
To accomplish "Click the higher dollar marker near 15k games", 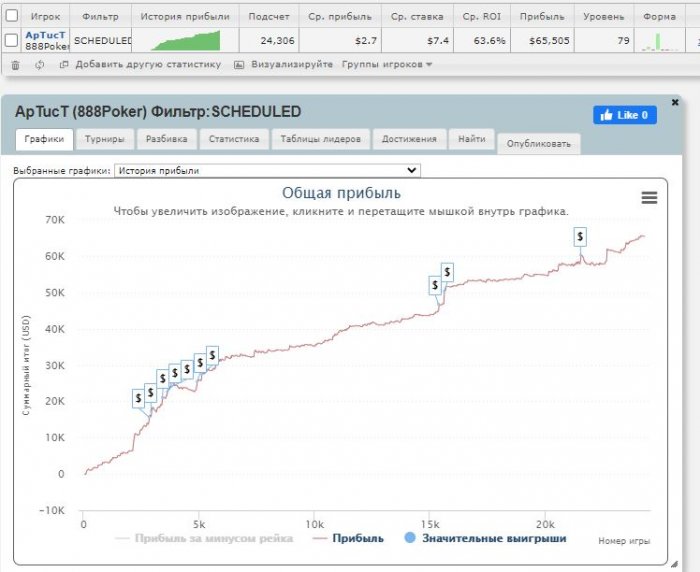I will 447,272.
